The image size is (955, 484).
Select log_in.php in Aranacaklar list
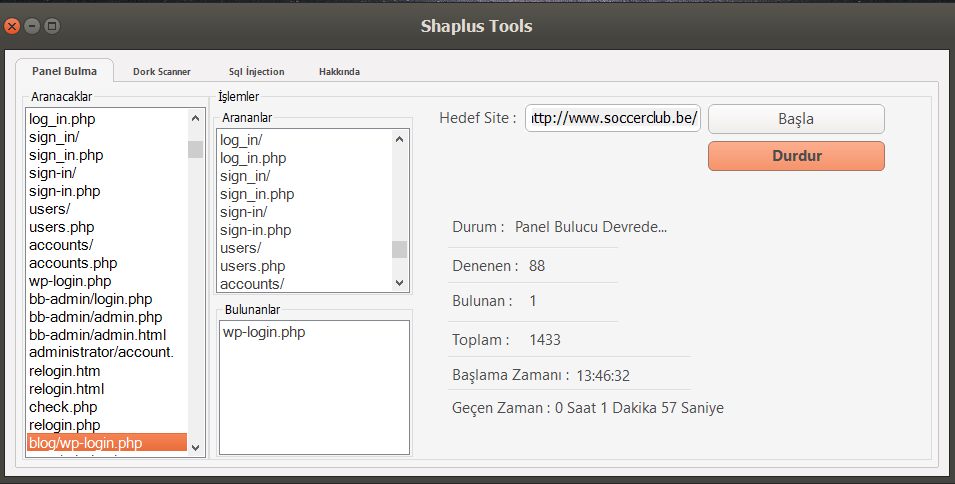(x=107, y=119)
